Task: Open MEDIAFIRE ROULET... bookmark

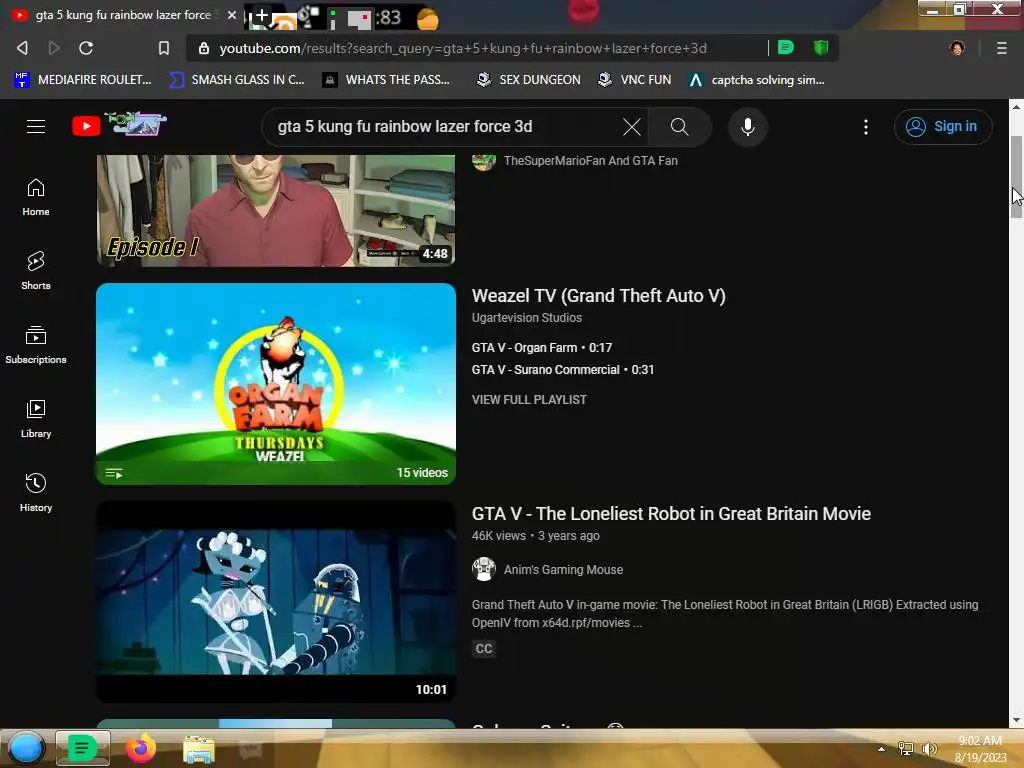Action: click(x=82, y=80)
